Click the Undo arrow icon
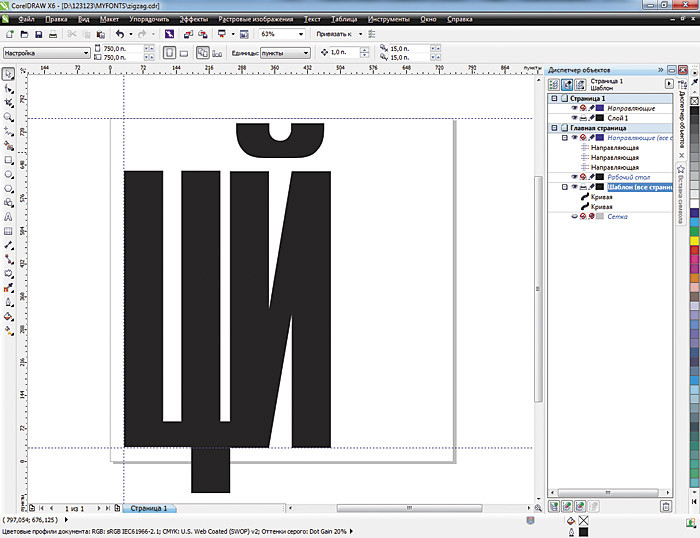 (121, 34)
